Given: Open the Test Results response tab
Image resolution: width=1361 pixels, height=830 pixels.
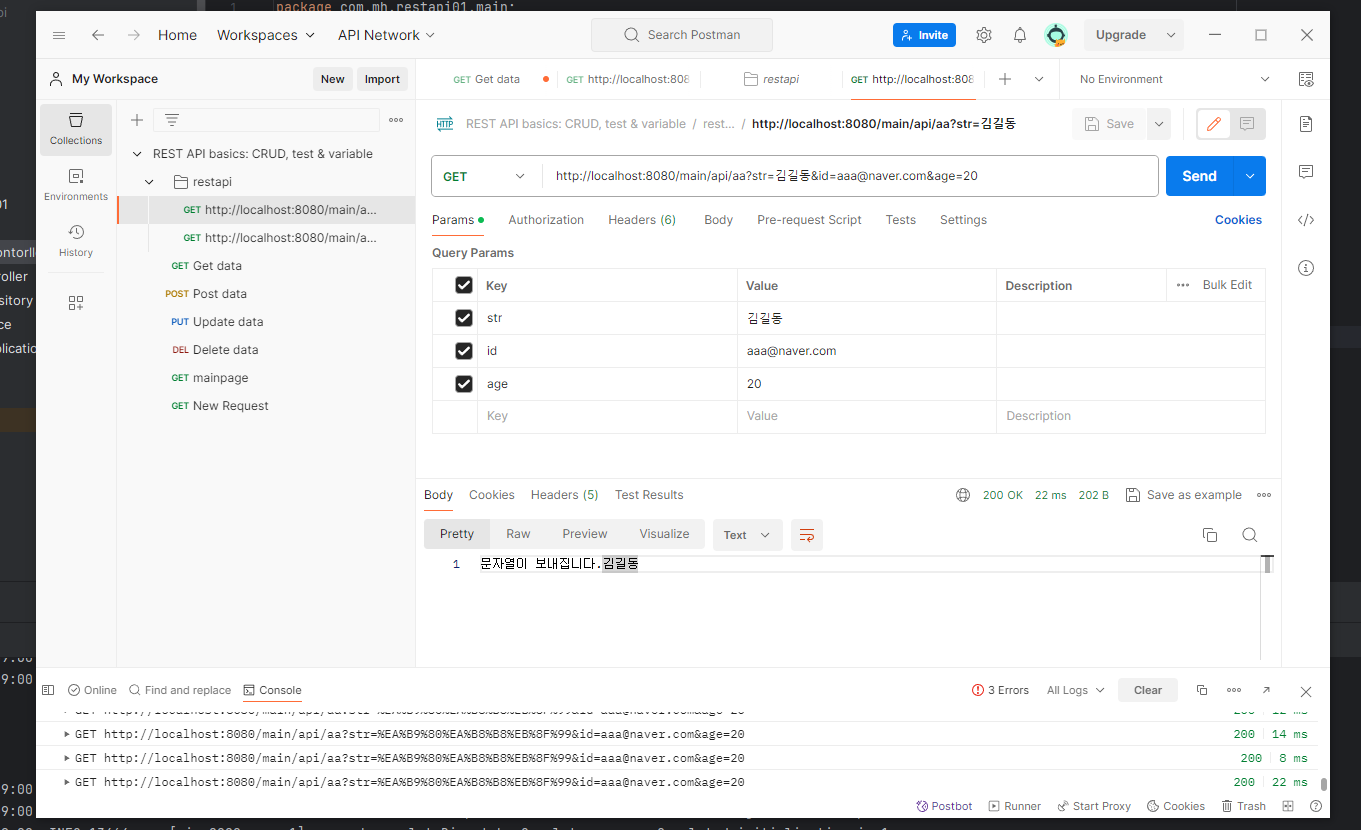Looking at the screenshot, I should tap(649, 495).
